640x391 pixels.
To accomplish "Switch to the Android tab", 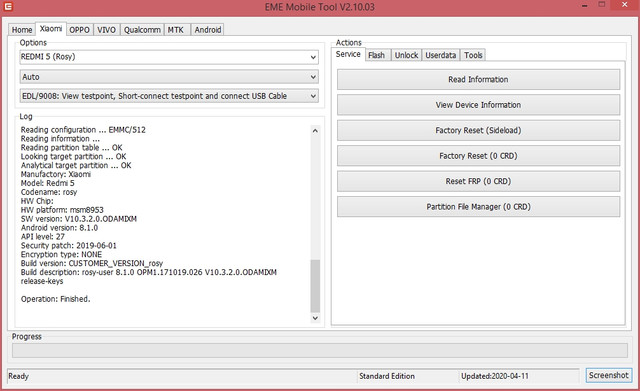I will tap(208, 30).
